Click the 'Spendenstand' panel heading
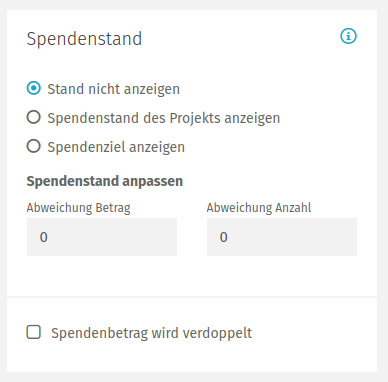This screenshot has height=382, width=388. point(84,39)
